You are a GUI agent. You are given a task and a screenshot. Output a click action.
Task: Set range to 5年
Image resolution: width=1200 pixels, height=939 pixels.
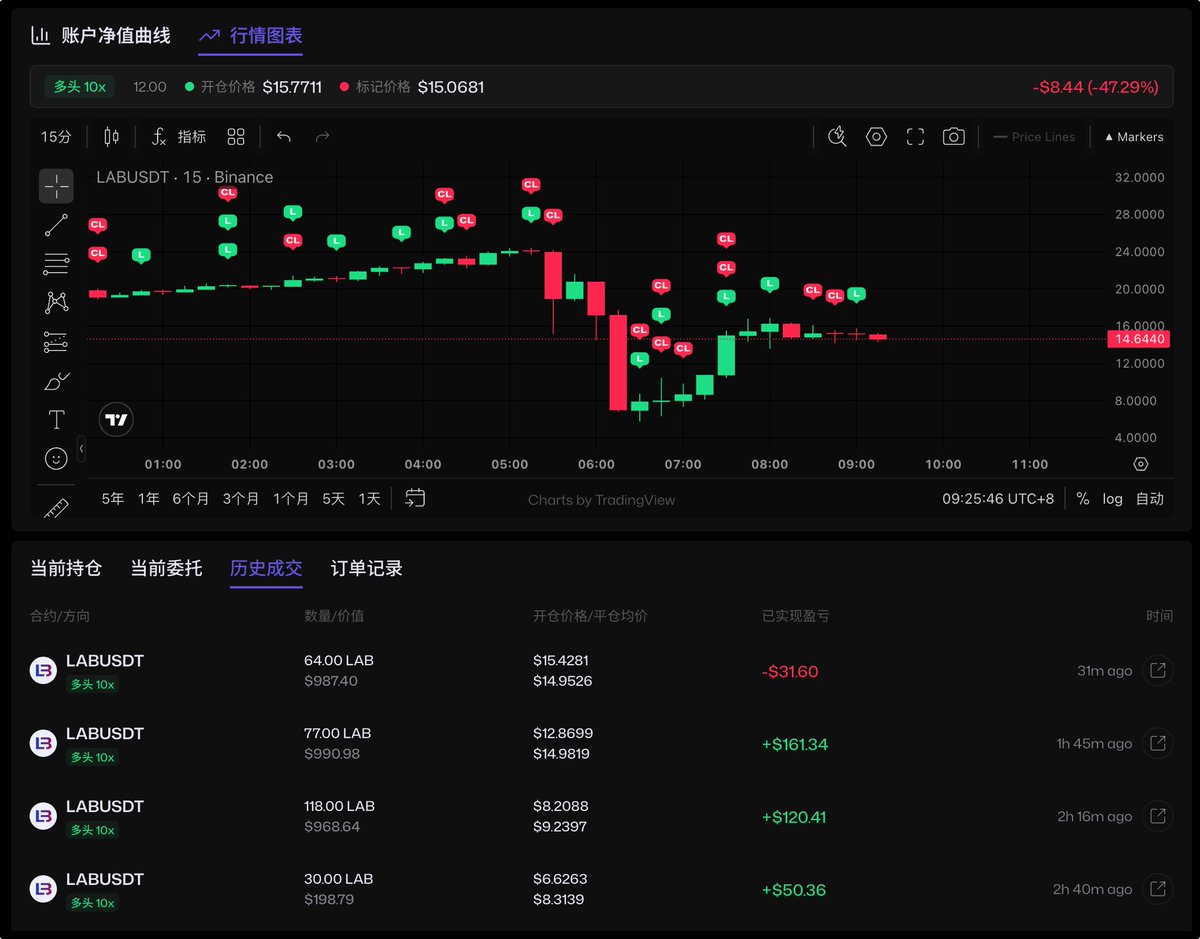(x=113, y=498)
